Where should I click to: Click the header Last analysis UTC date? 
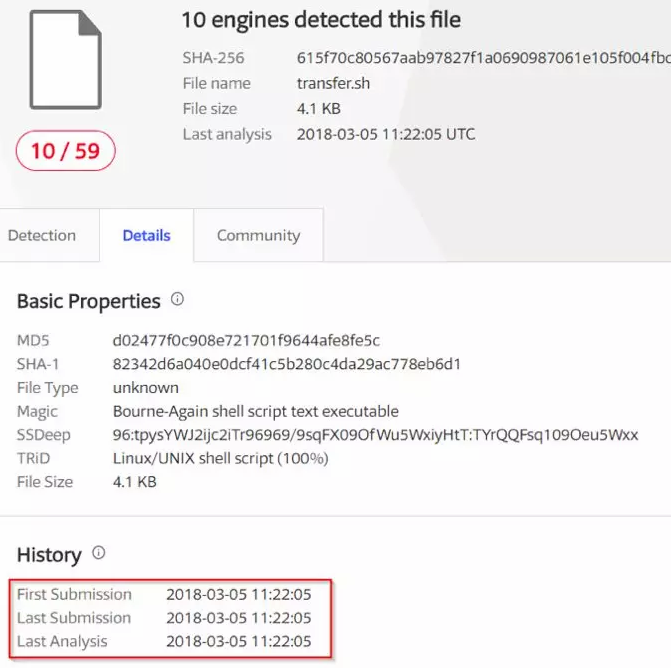386,134
